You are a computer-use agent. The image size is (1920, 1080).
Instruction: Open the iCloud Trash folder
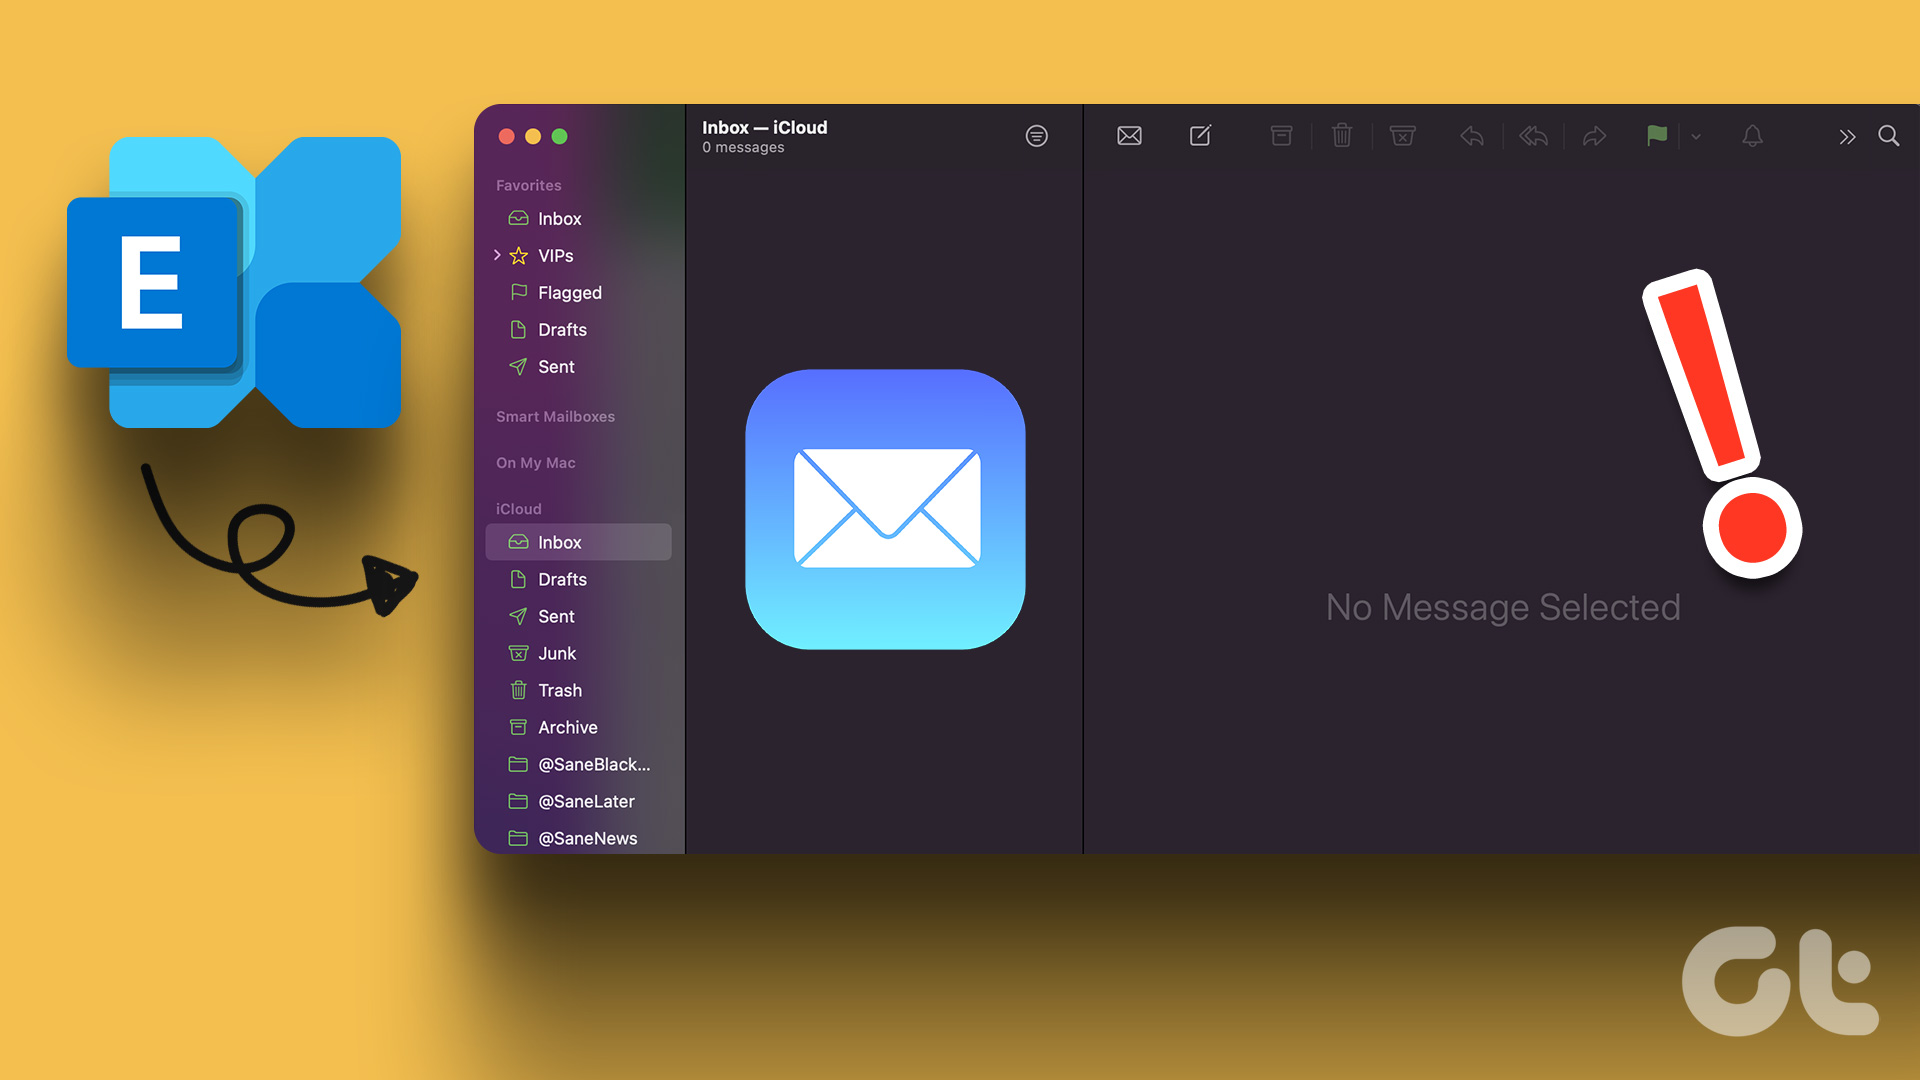559,690
